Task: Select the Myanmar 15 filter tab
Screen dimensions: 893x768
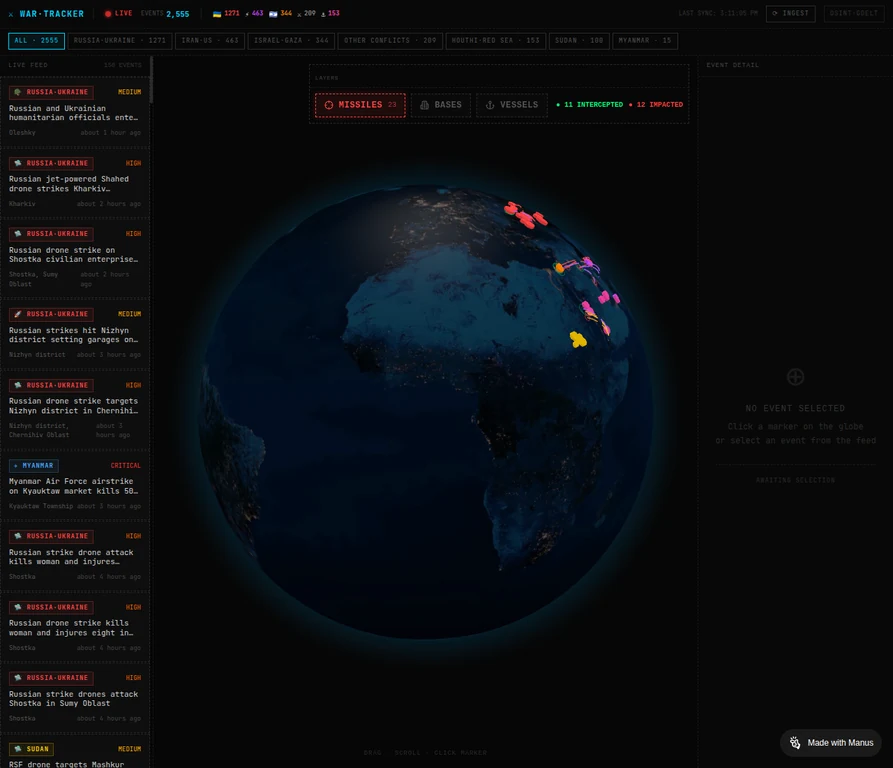Action: point(645,40)
